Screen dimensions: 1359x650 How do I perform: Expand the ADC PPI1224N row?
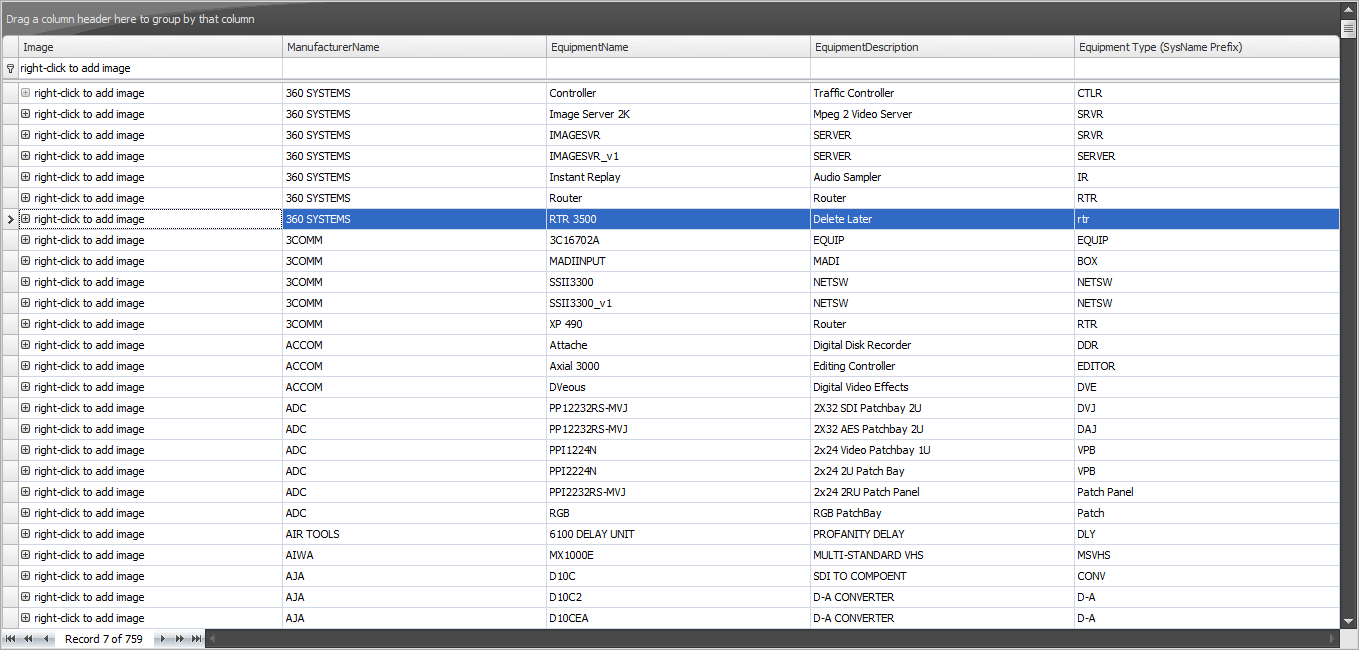coord(26,450)
